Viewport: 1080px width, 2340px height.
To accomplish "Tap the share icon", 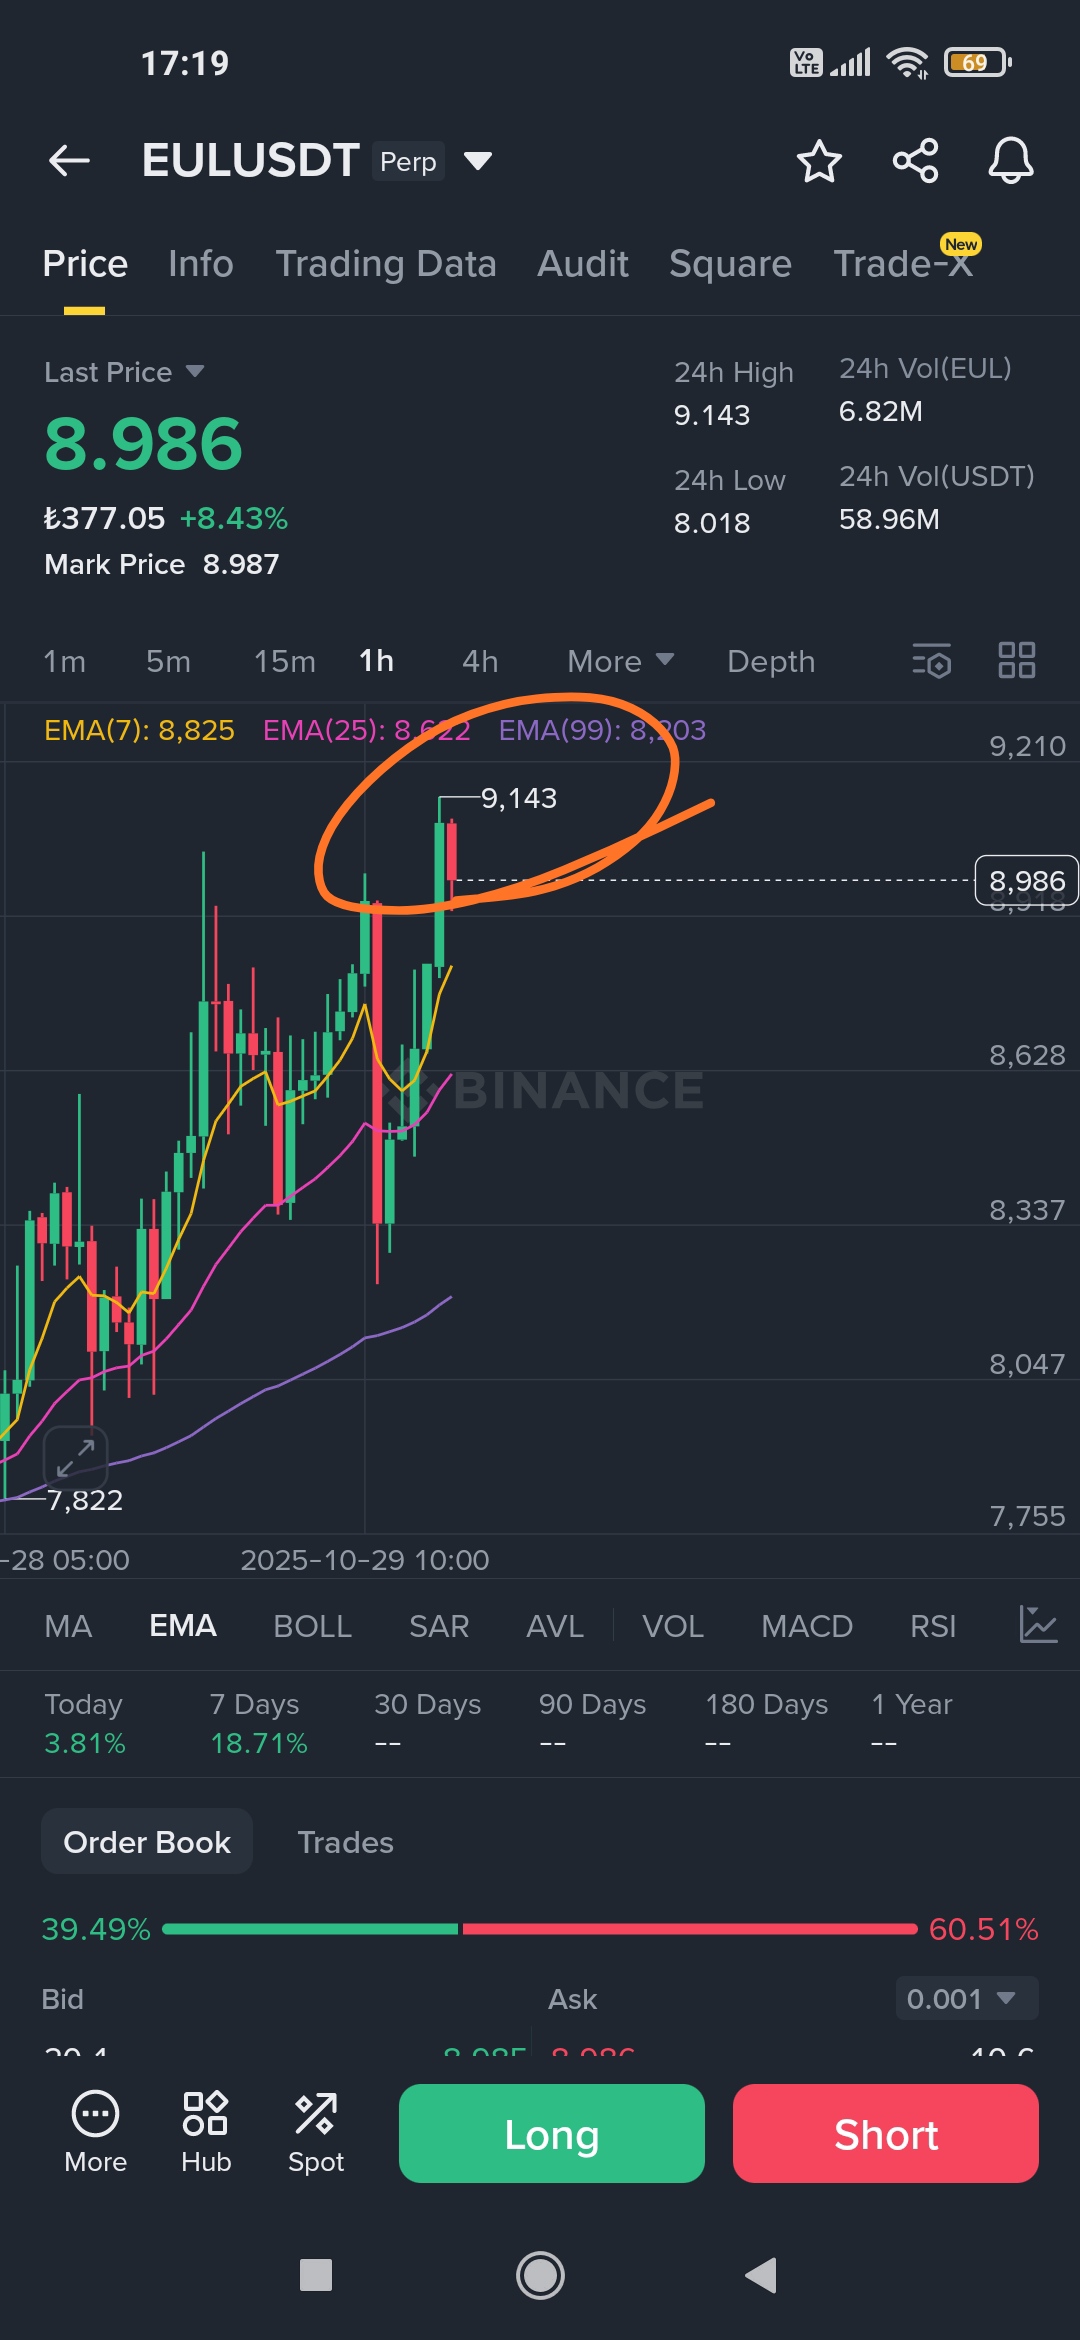I will pyautogui.click(x=915, y=161).
